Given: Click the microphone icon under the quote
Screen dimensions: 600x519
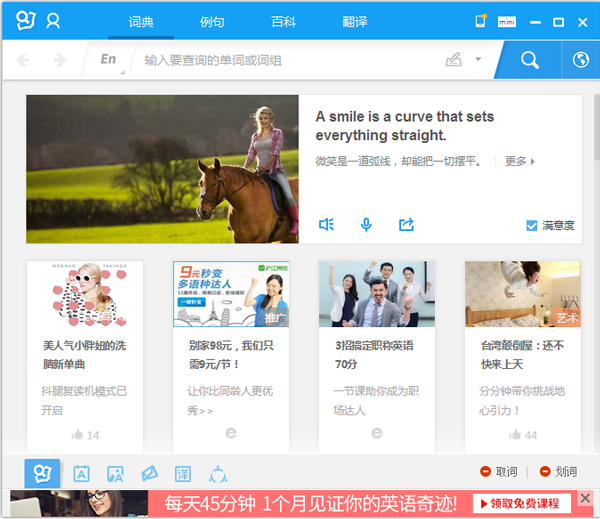Looking at the screenshot, I should coord(366,225).
